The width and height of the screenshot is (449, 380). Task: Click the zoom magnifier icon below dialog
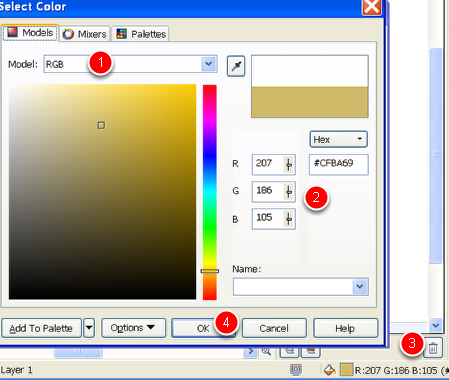[x=266, y=351]
